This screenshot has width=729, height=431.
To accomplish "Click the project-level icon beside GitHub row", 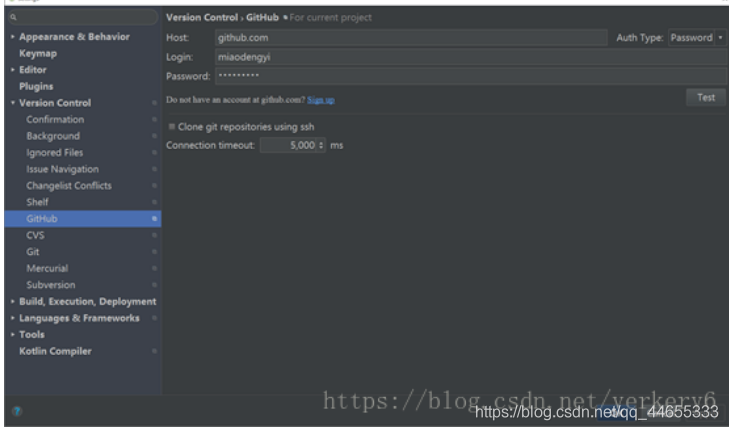I will pos(154,219).
